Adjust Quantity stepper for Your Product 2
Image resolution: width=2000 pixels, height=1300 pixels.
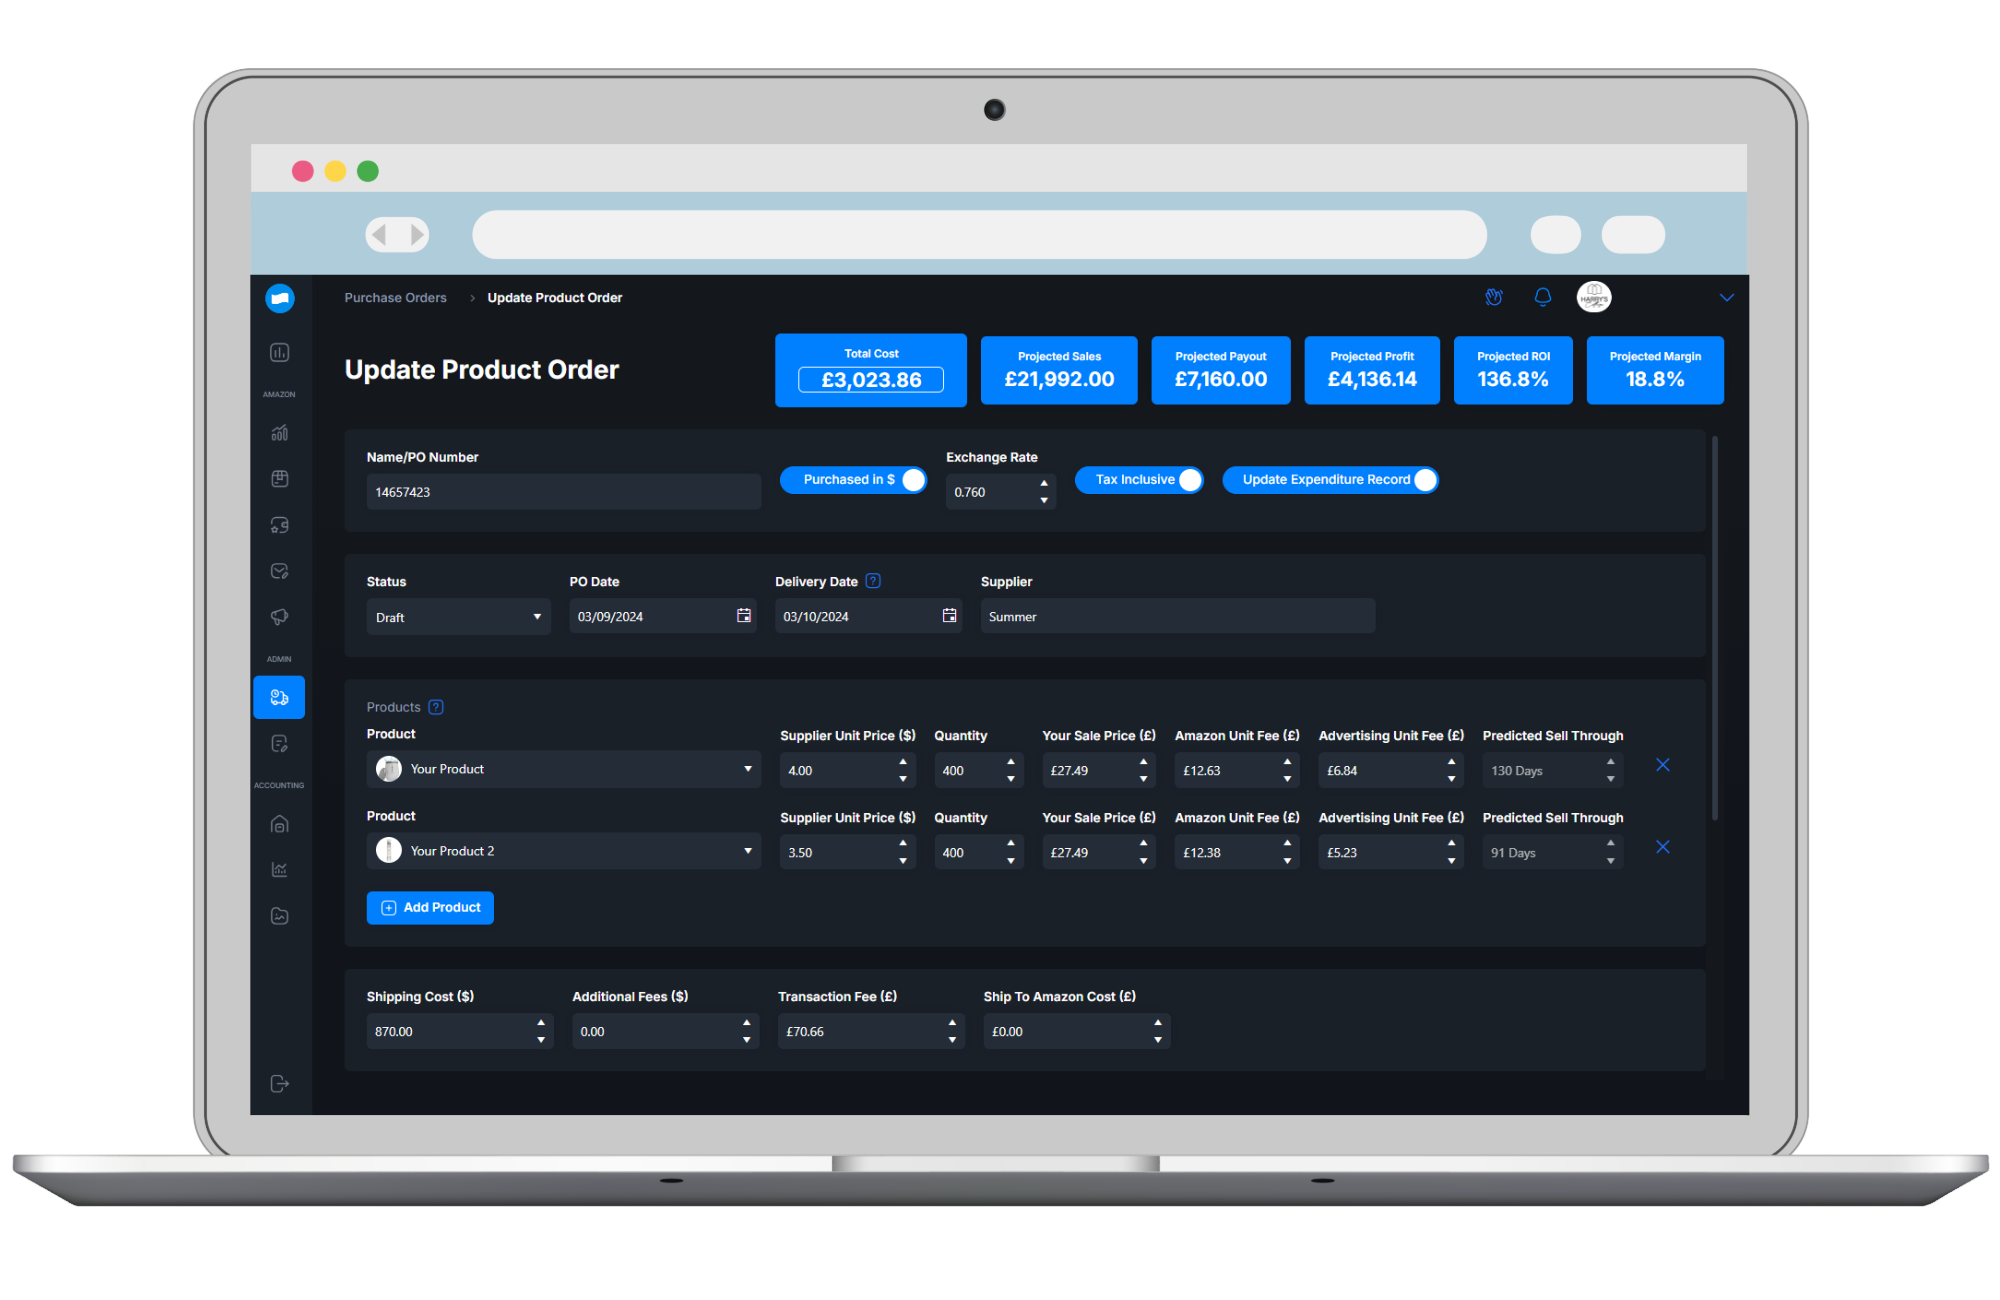pos(1011,852)
